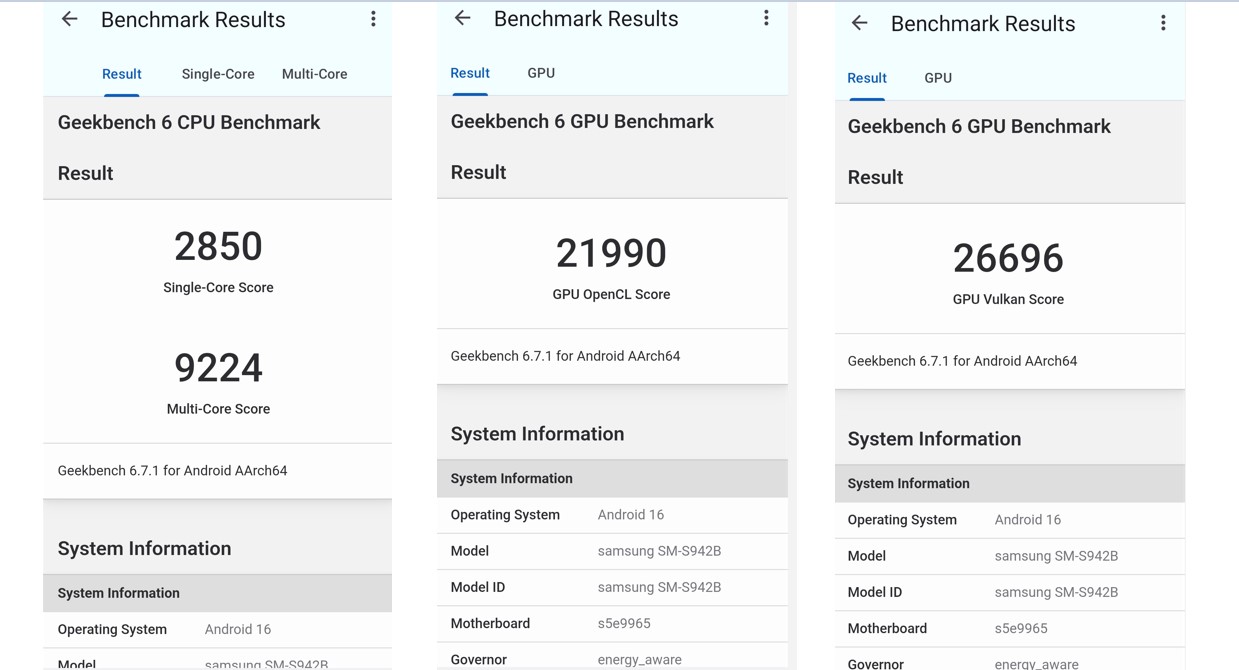Open three-dot menu in OpenCL results screen
This screenshot has width=1239, height=670.
(766, 18)
